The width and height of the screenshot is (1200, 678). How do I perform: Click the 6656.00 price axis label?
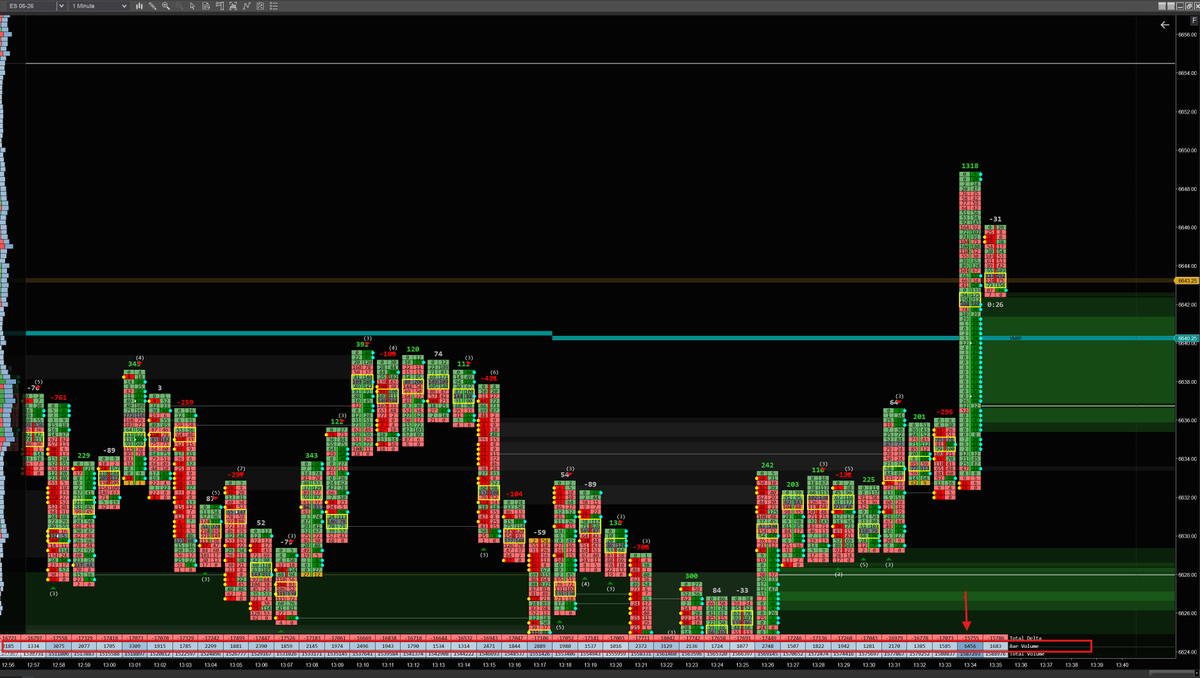(x=1188, y=34)
